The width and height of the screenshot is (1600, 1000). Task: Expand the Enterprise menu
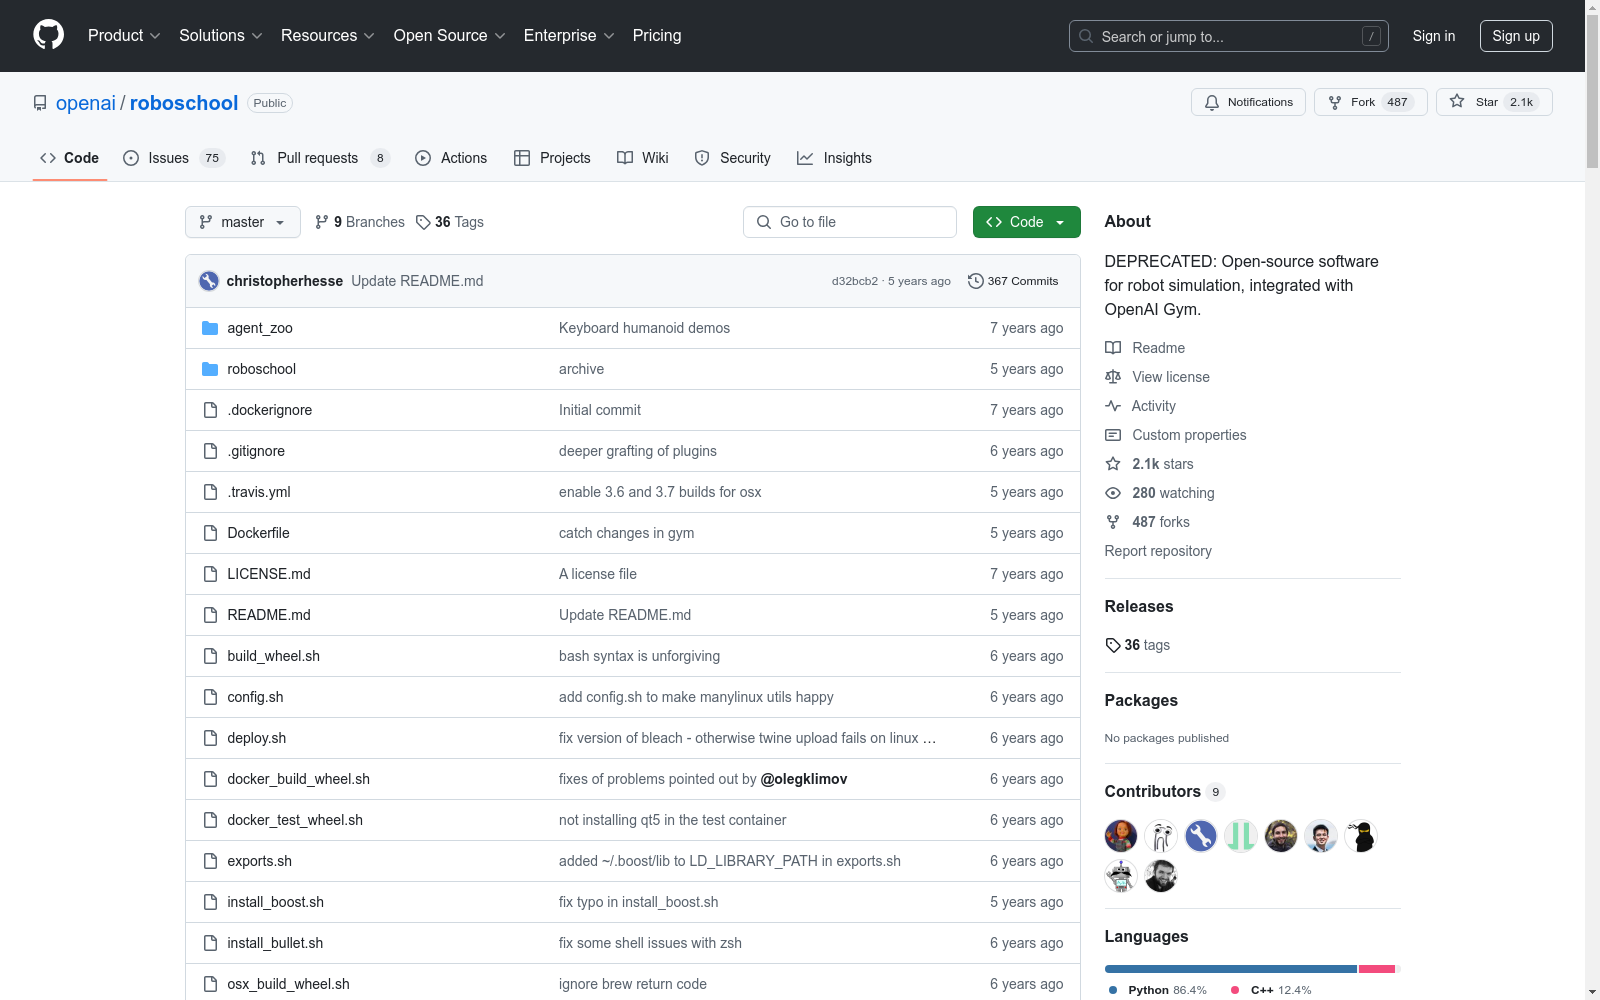pos(569,35)
